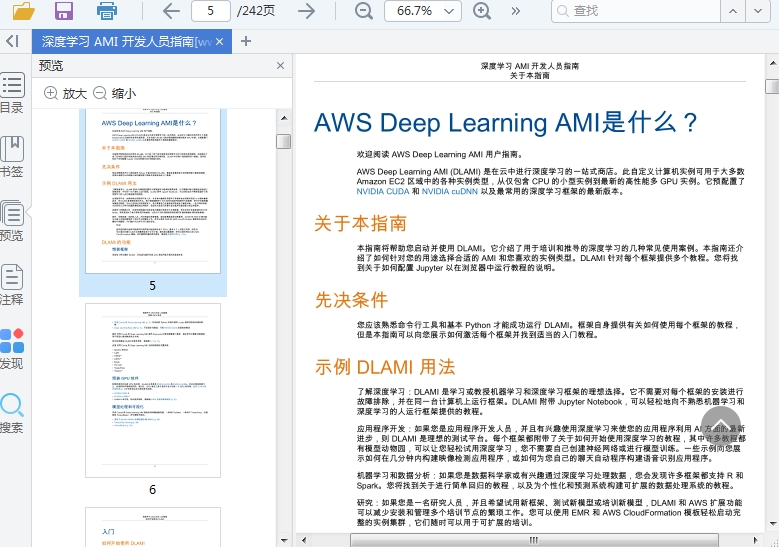Click the round back-to-top arrow button

click(x=721, y=426)
